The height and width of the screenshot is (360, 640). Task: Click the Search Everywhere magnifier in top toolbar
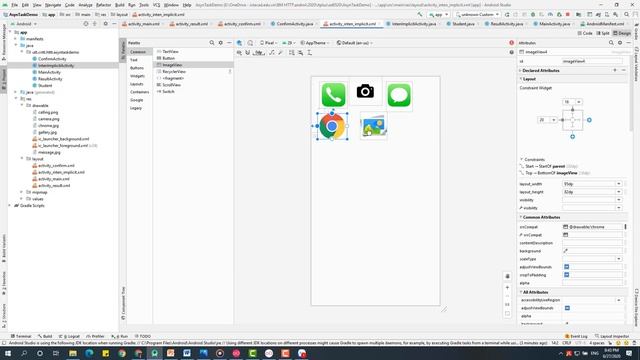(x=627, y=14)
